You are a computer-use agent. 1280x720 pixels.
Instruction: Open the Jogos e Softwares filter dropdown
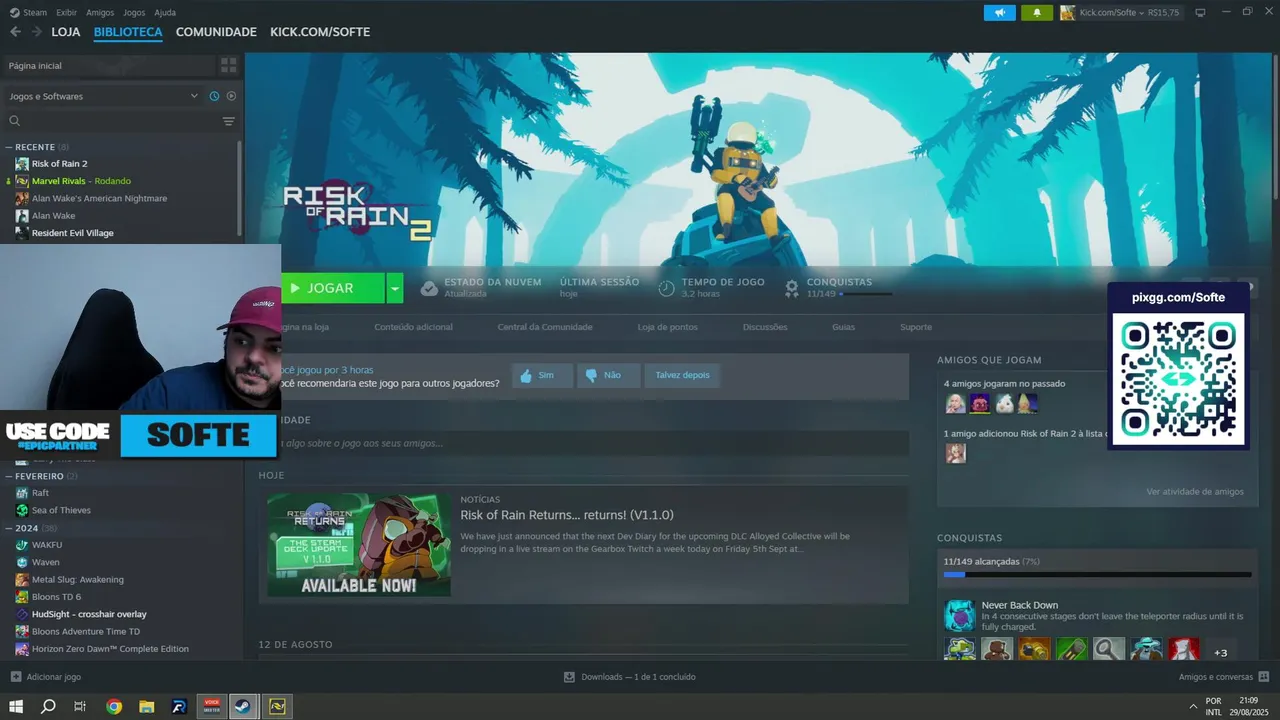click(103, 96)
